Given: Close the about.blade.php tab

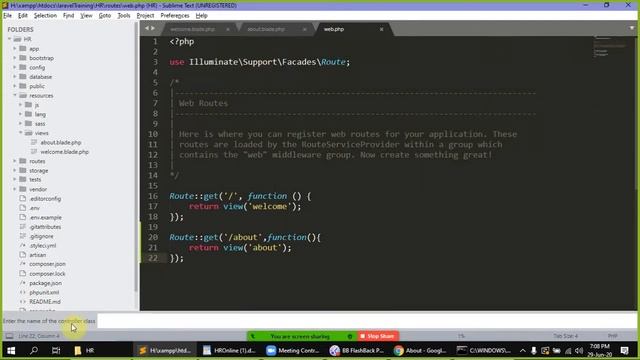Looking at the screenshot, I should pyautogui.click(x=304, y=29).
